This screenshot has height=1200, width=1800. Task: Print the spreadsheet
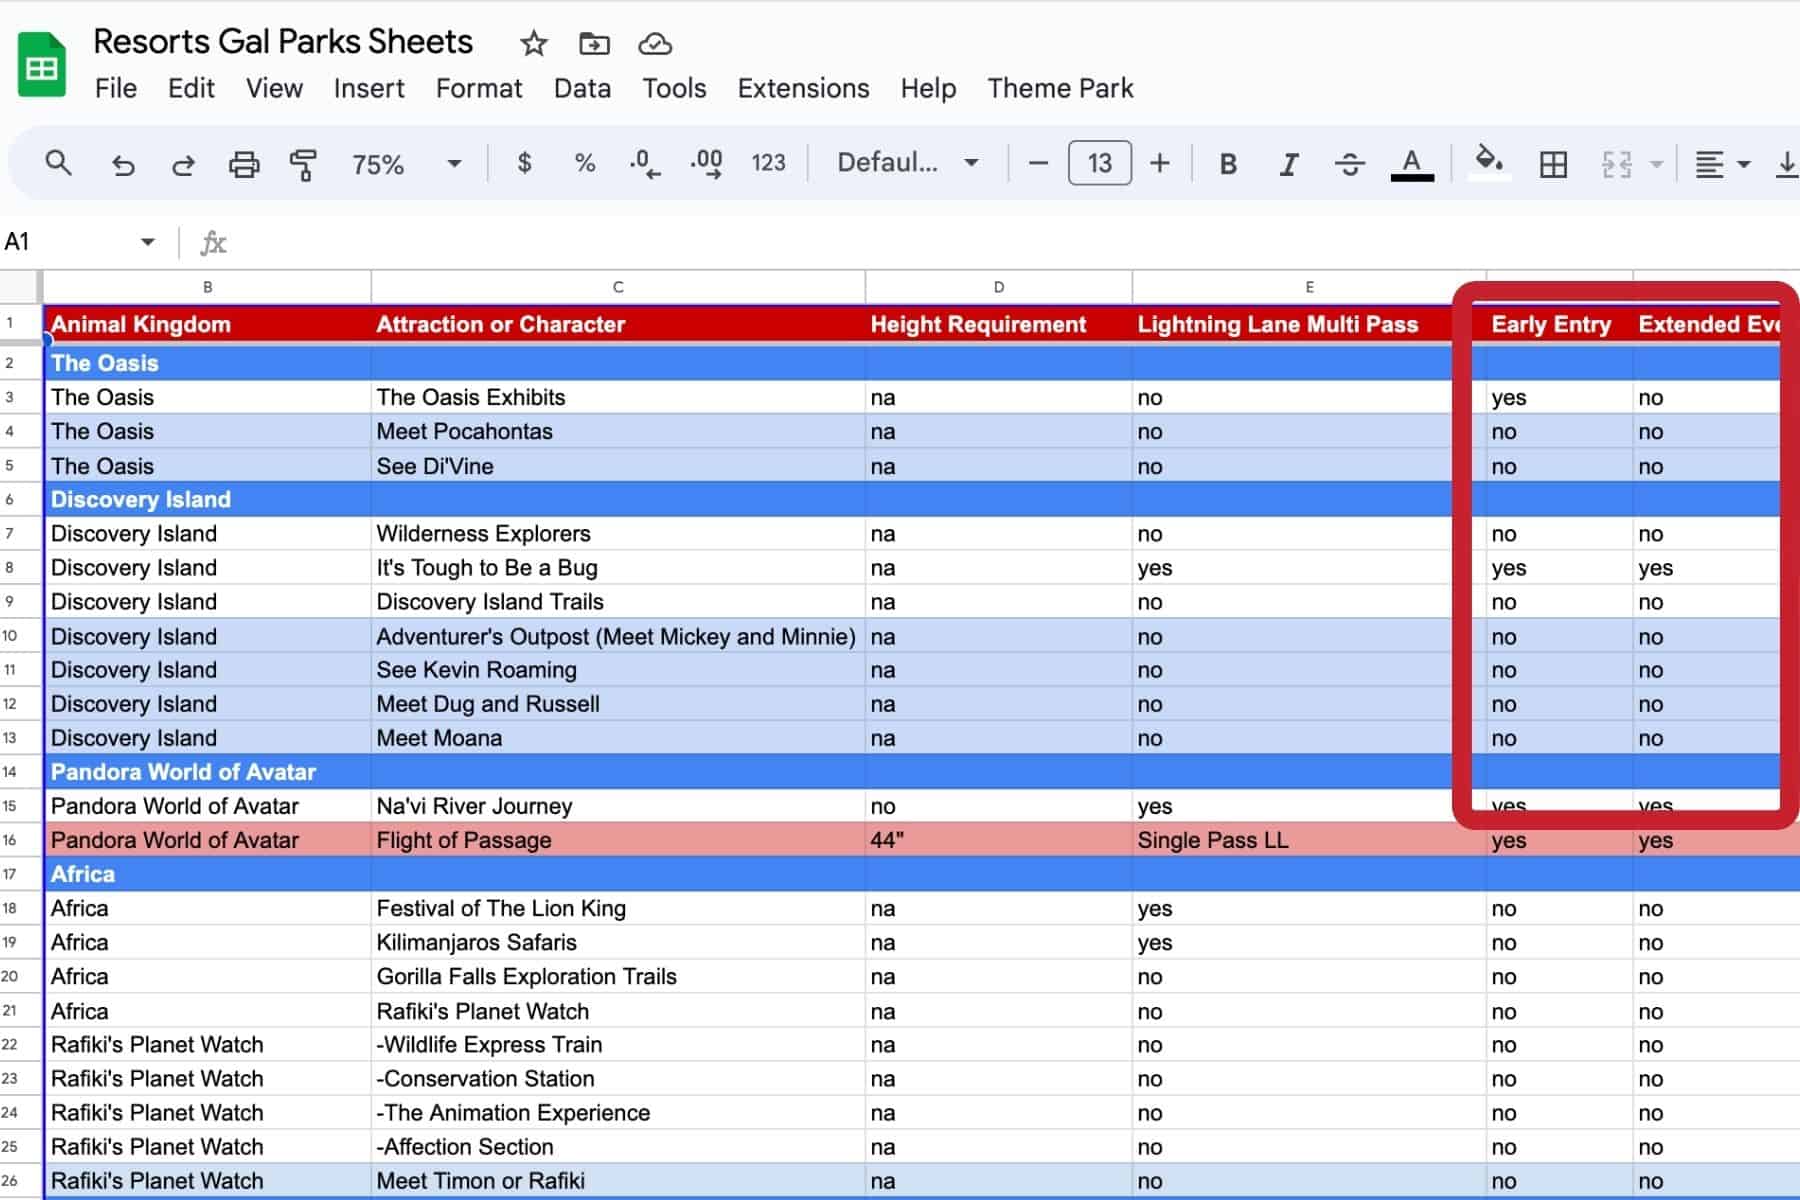244,164
